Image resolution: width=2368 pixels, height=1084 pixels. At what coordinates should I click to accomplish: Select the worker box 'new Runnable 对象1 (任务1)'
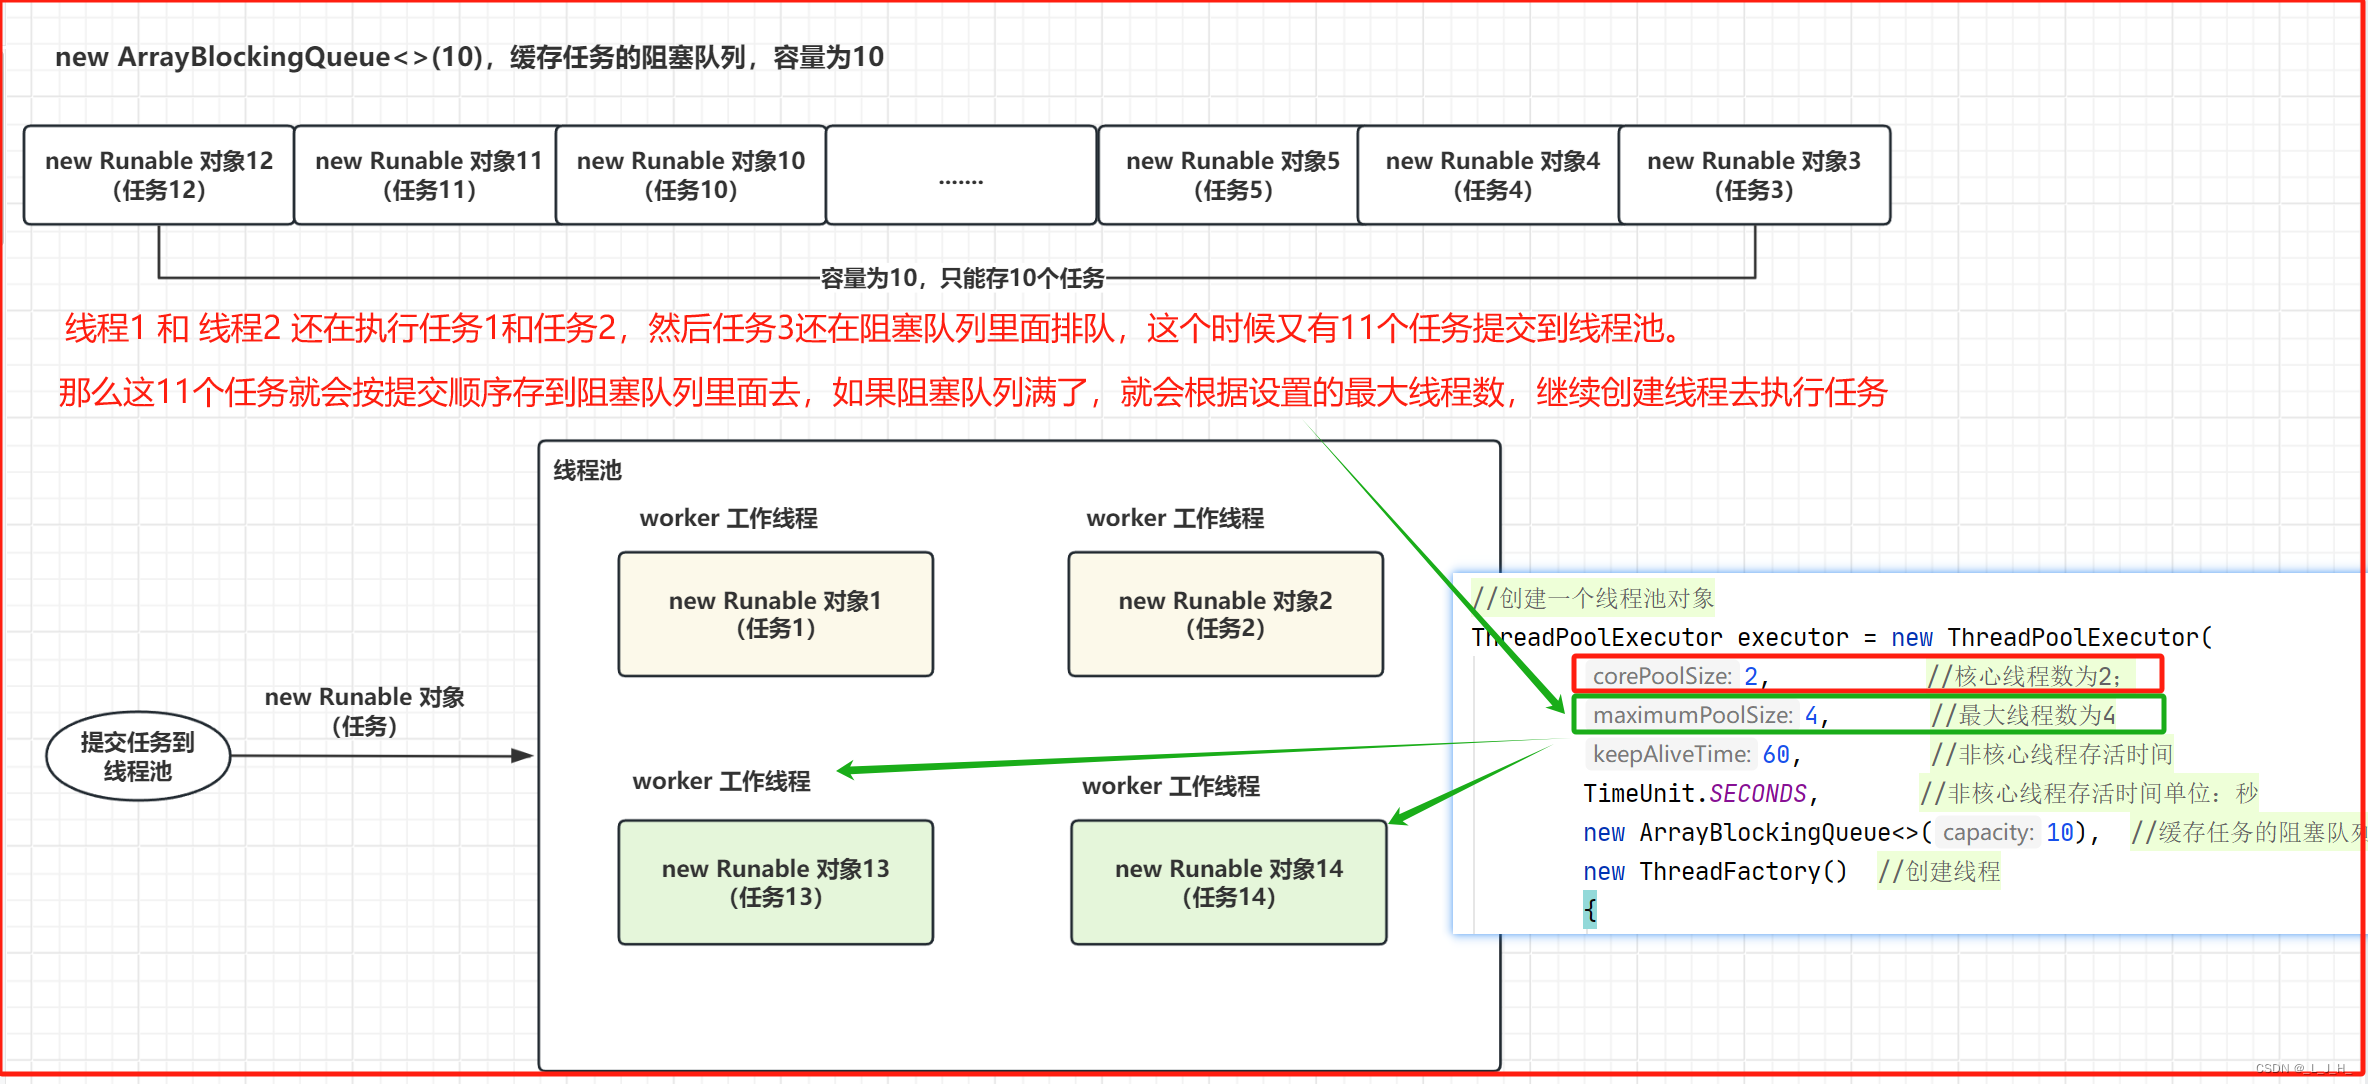point(776,614)
